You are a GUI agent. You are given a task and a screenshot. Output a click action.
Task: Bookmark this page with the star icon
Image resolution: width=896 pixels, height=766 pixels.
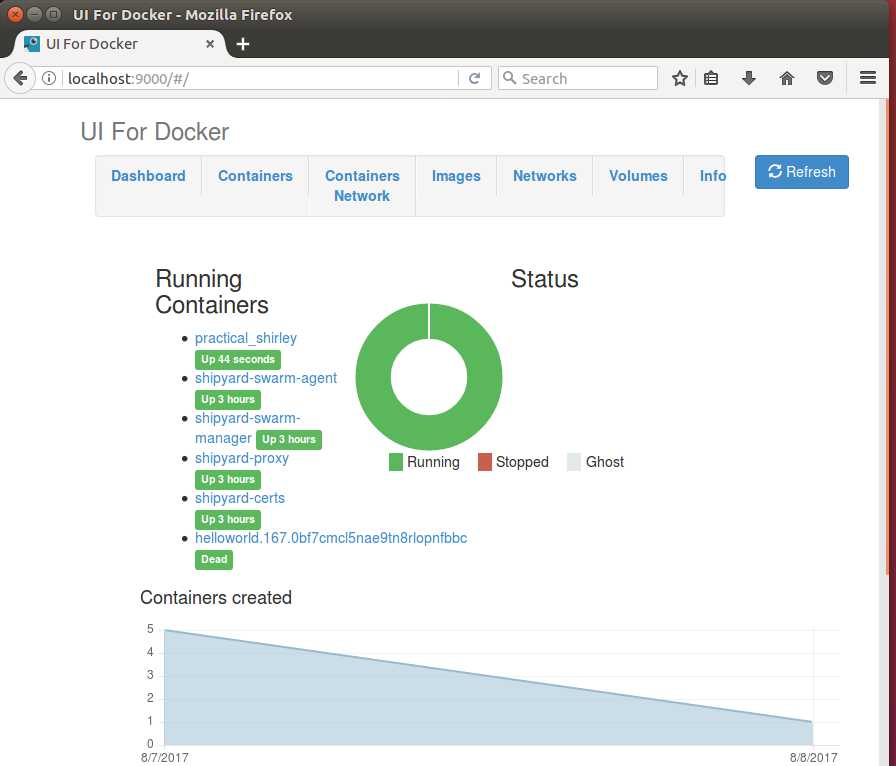[679, 78]
